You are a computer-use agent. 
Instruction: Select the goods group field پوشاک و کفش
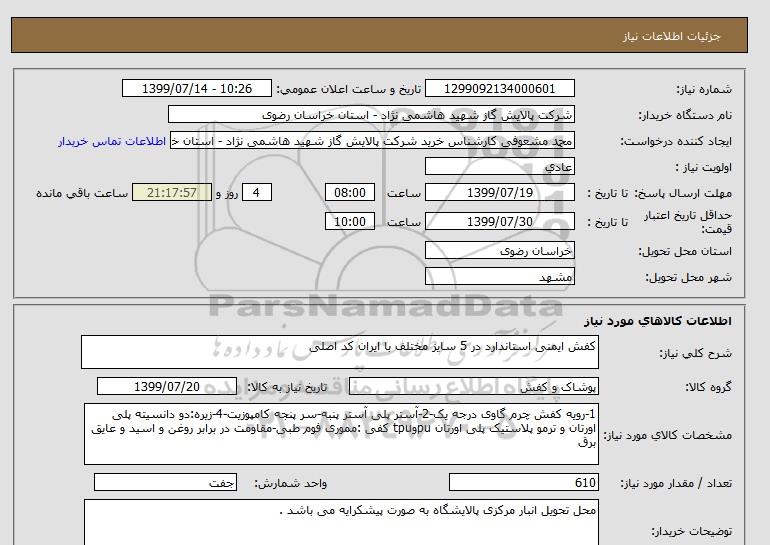(500, 386)
